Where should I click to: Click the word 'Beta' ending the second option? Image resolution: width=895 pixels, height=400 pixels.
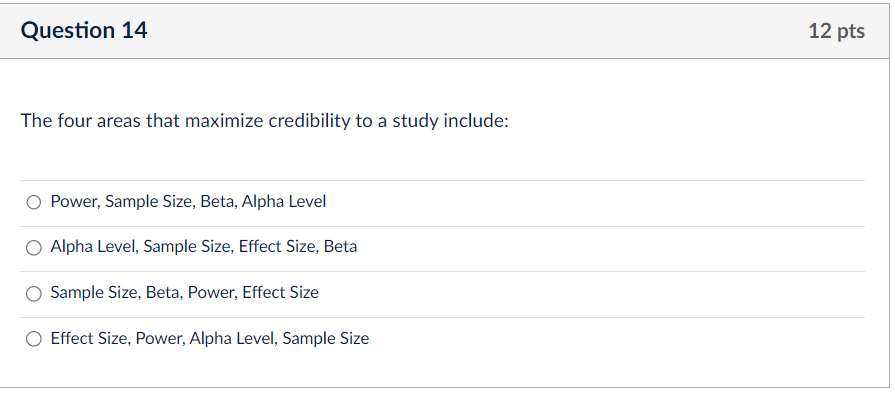(340, 247)
